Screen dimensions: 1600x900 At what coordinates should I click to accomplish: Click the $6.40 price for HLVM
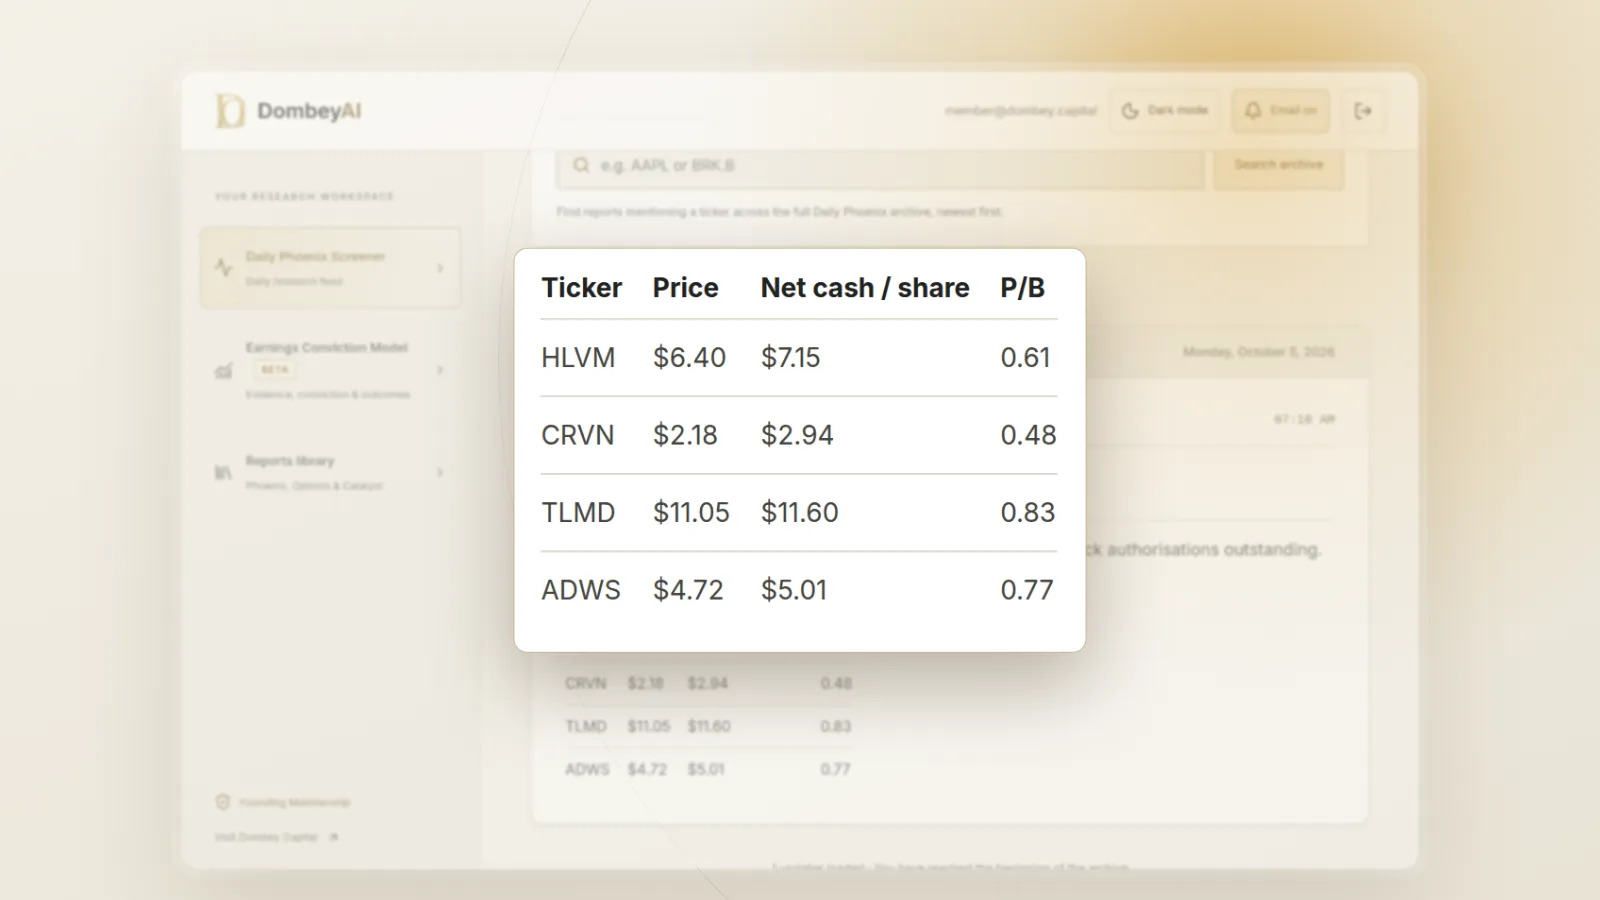pyautogui.click(x=690, y=358)
